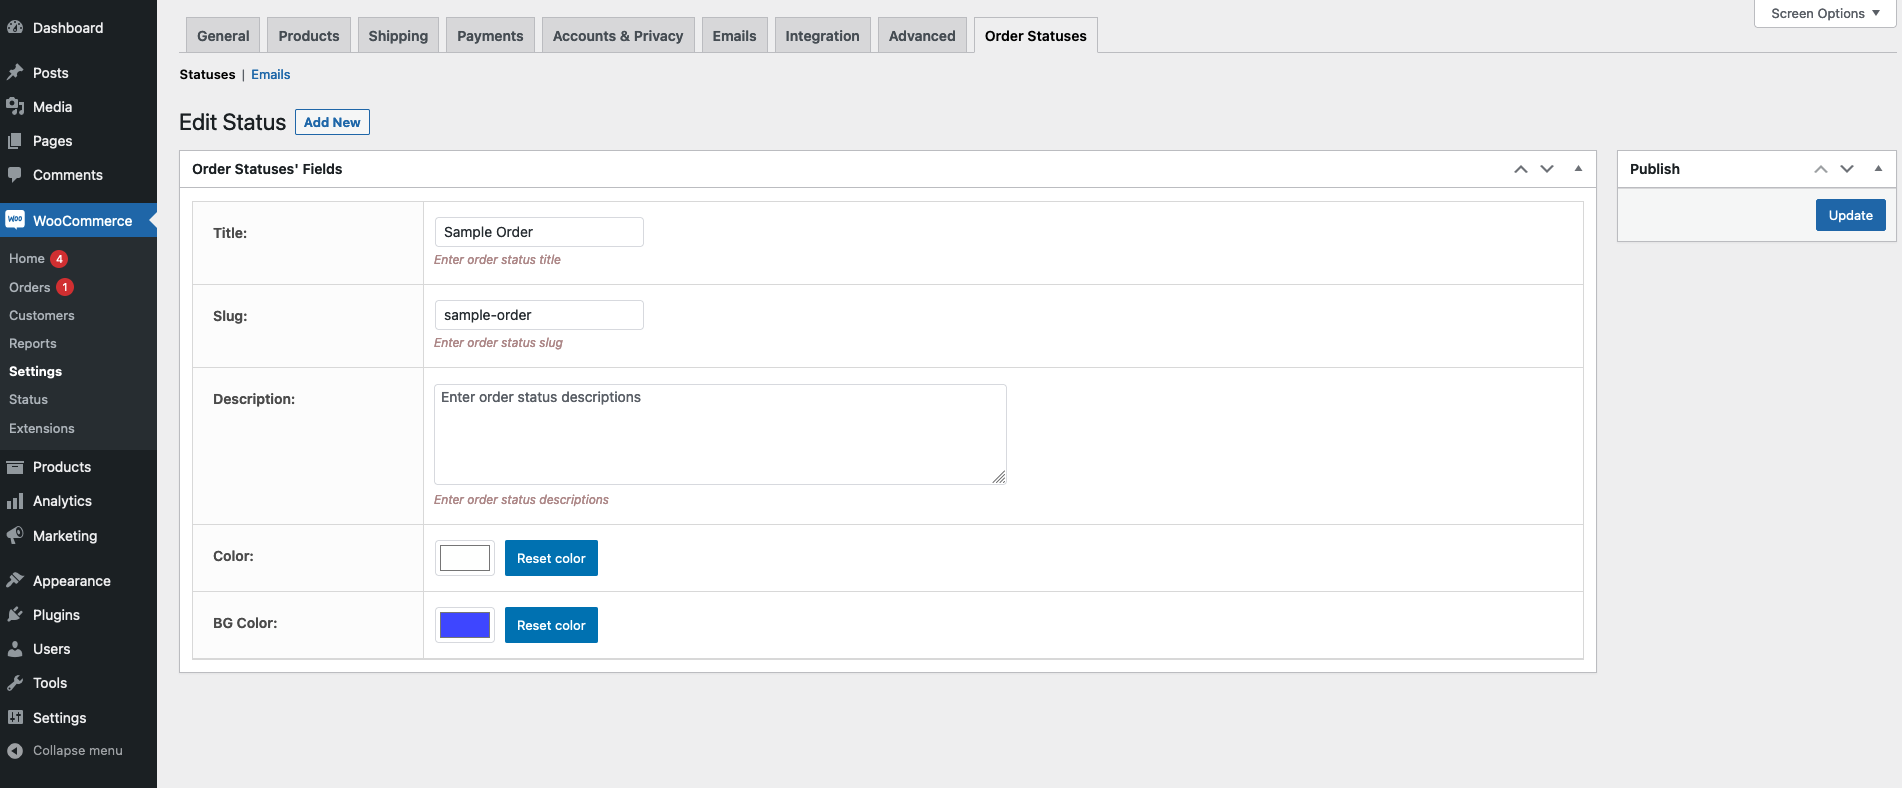Viewport: 1902px width, 788px height.
Task: Move Publish panel down arrow
Action: 1847,169
